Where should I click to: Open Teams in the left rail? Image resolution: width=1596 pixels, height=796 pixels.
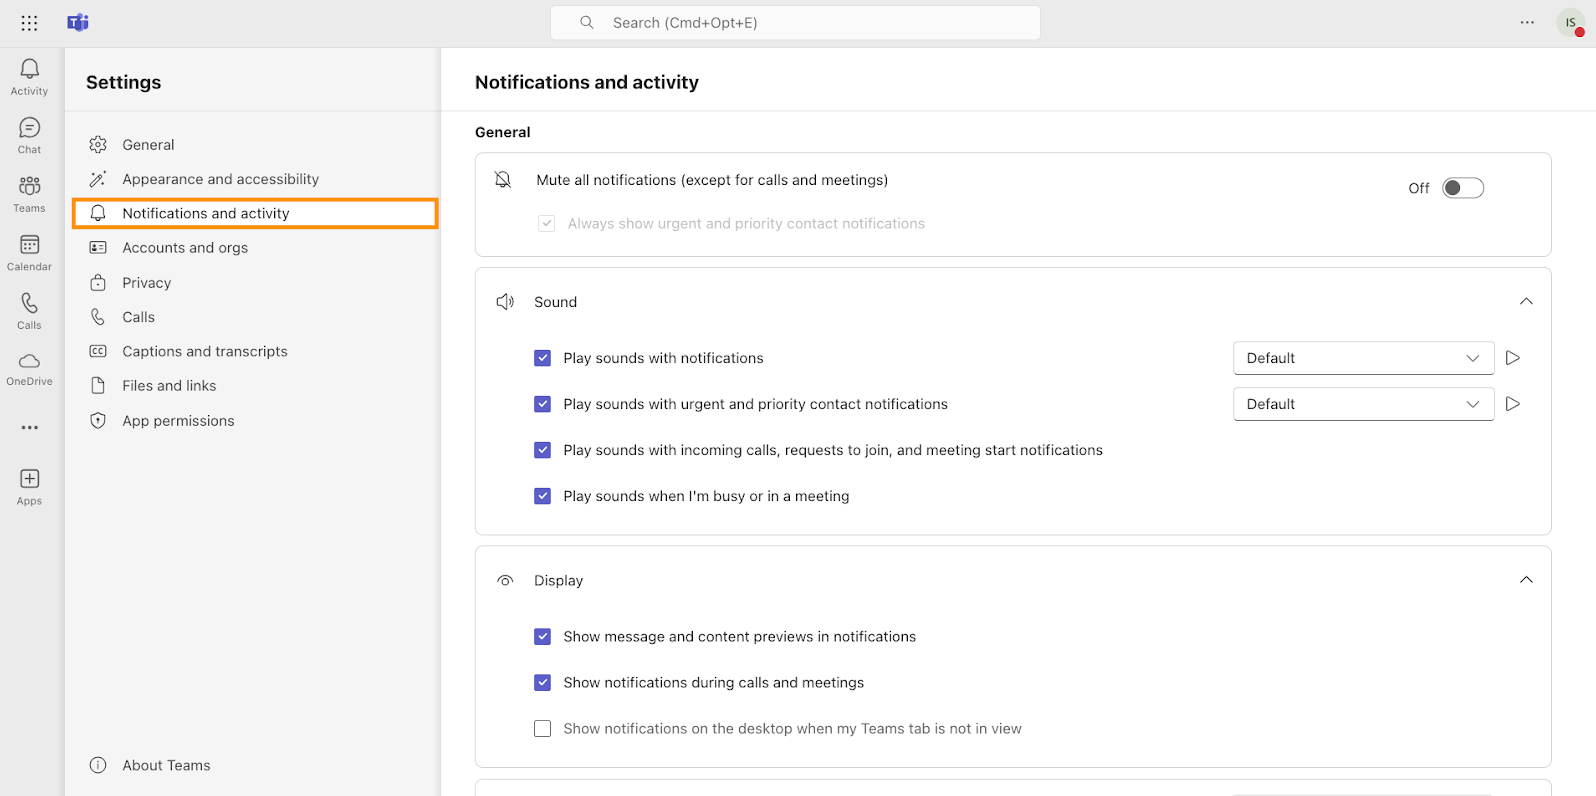click(29, 194)
